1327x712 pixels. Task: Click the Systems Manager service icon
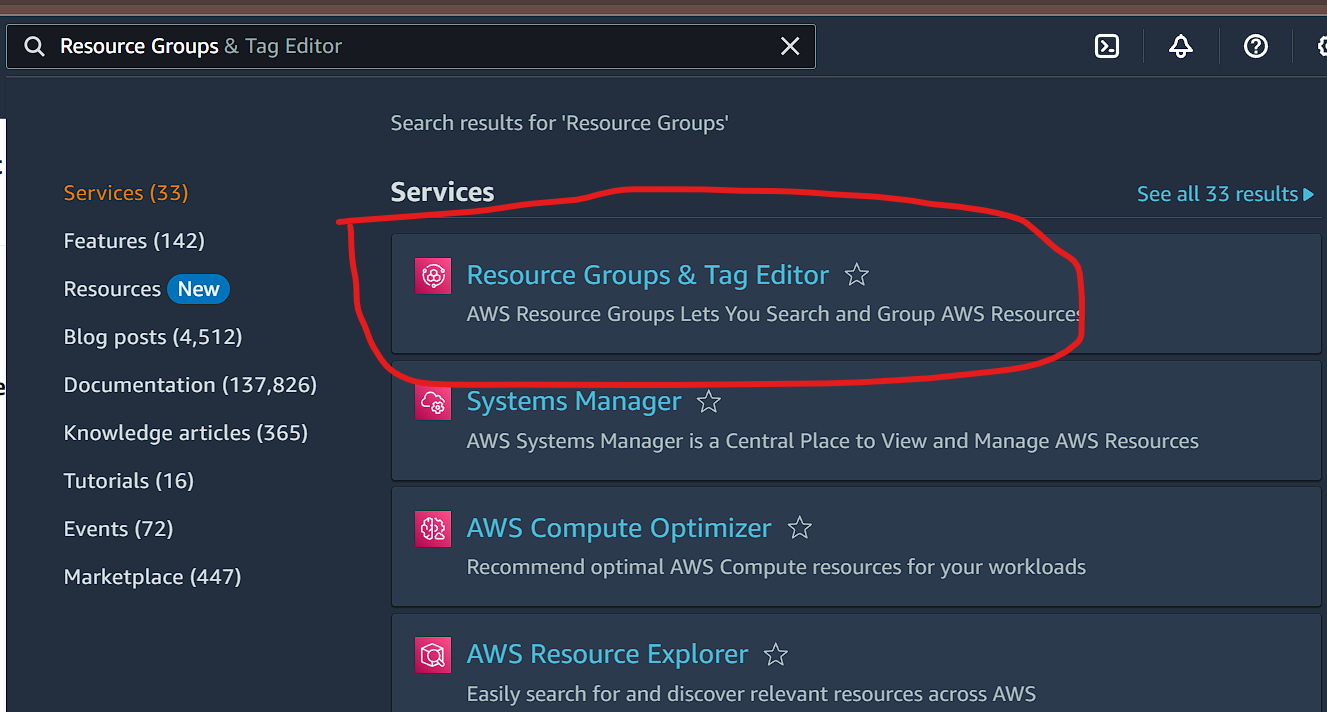[433, 402]
